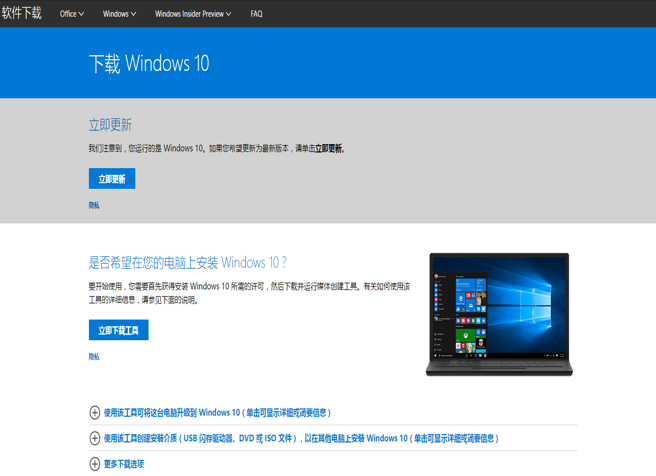Image resolution: width=656 pixels, height=476 pixels.
Task: Open the 隐私 link below 立即更新 button
Action: [94, 205]
